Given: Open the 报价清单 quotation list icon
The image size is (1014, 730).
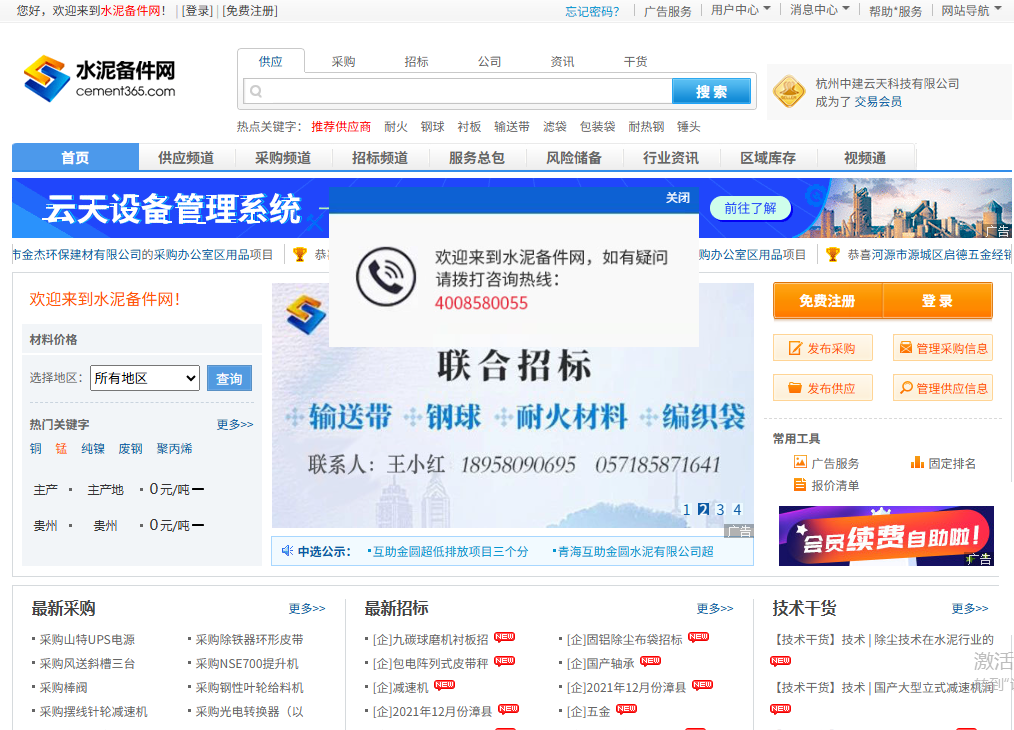Looking at the screenshot, I should point(800,485).
